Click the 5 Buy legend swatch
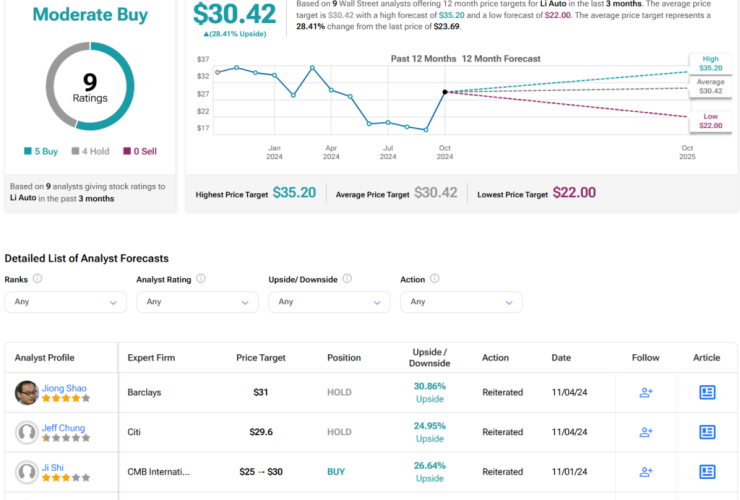The image size is (740, 500). click(x=28, y=151)
